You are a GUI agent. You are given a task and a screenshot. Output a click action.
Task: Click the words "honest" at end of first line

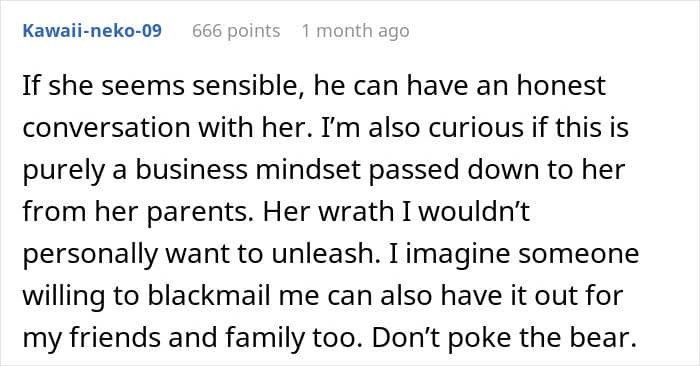pos(561,85)
